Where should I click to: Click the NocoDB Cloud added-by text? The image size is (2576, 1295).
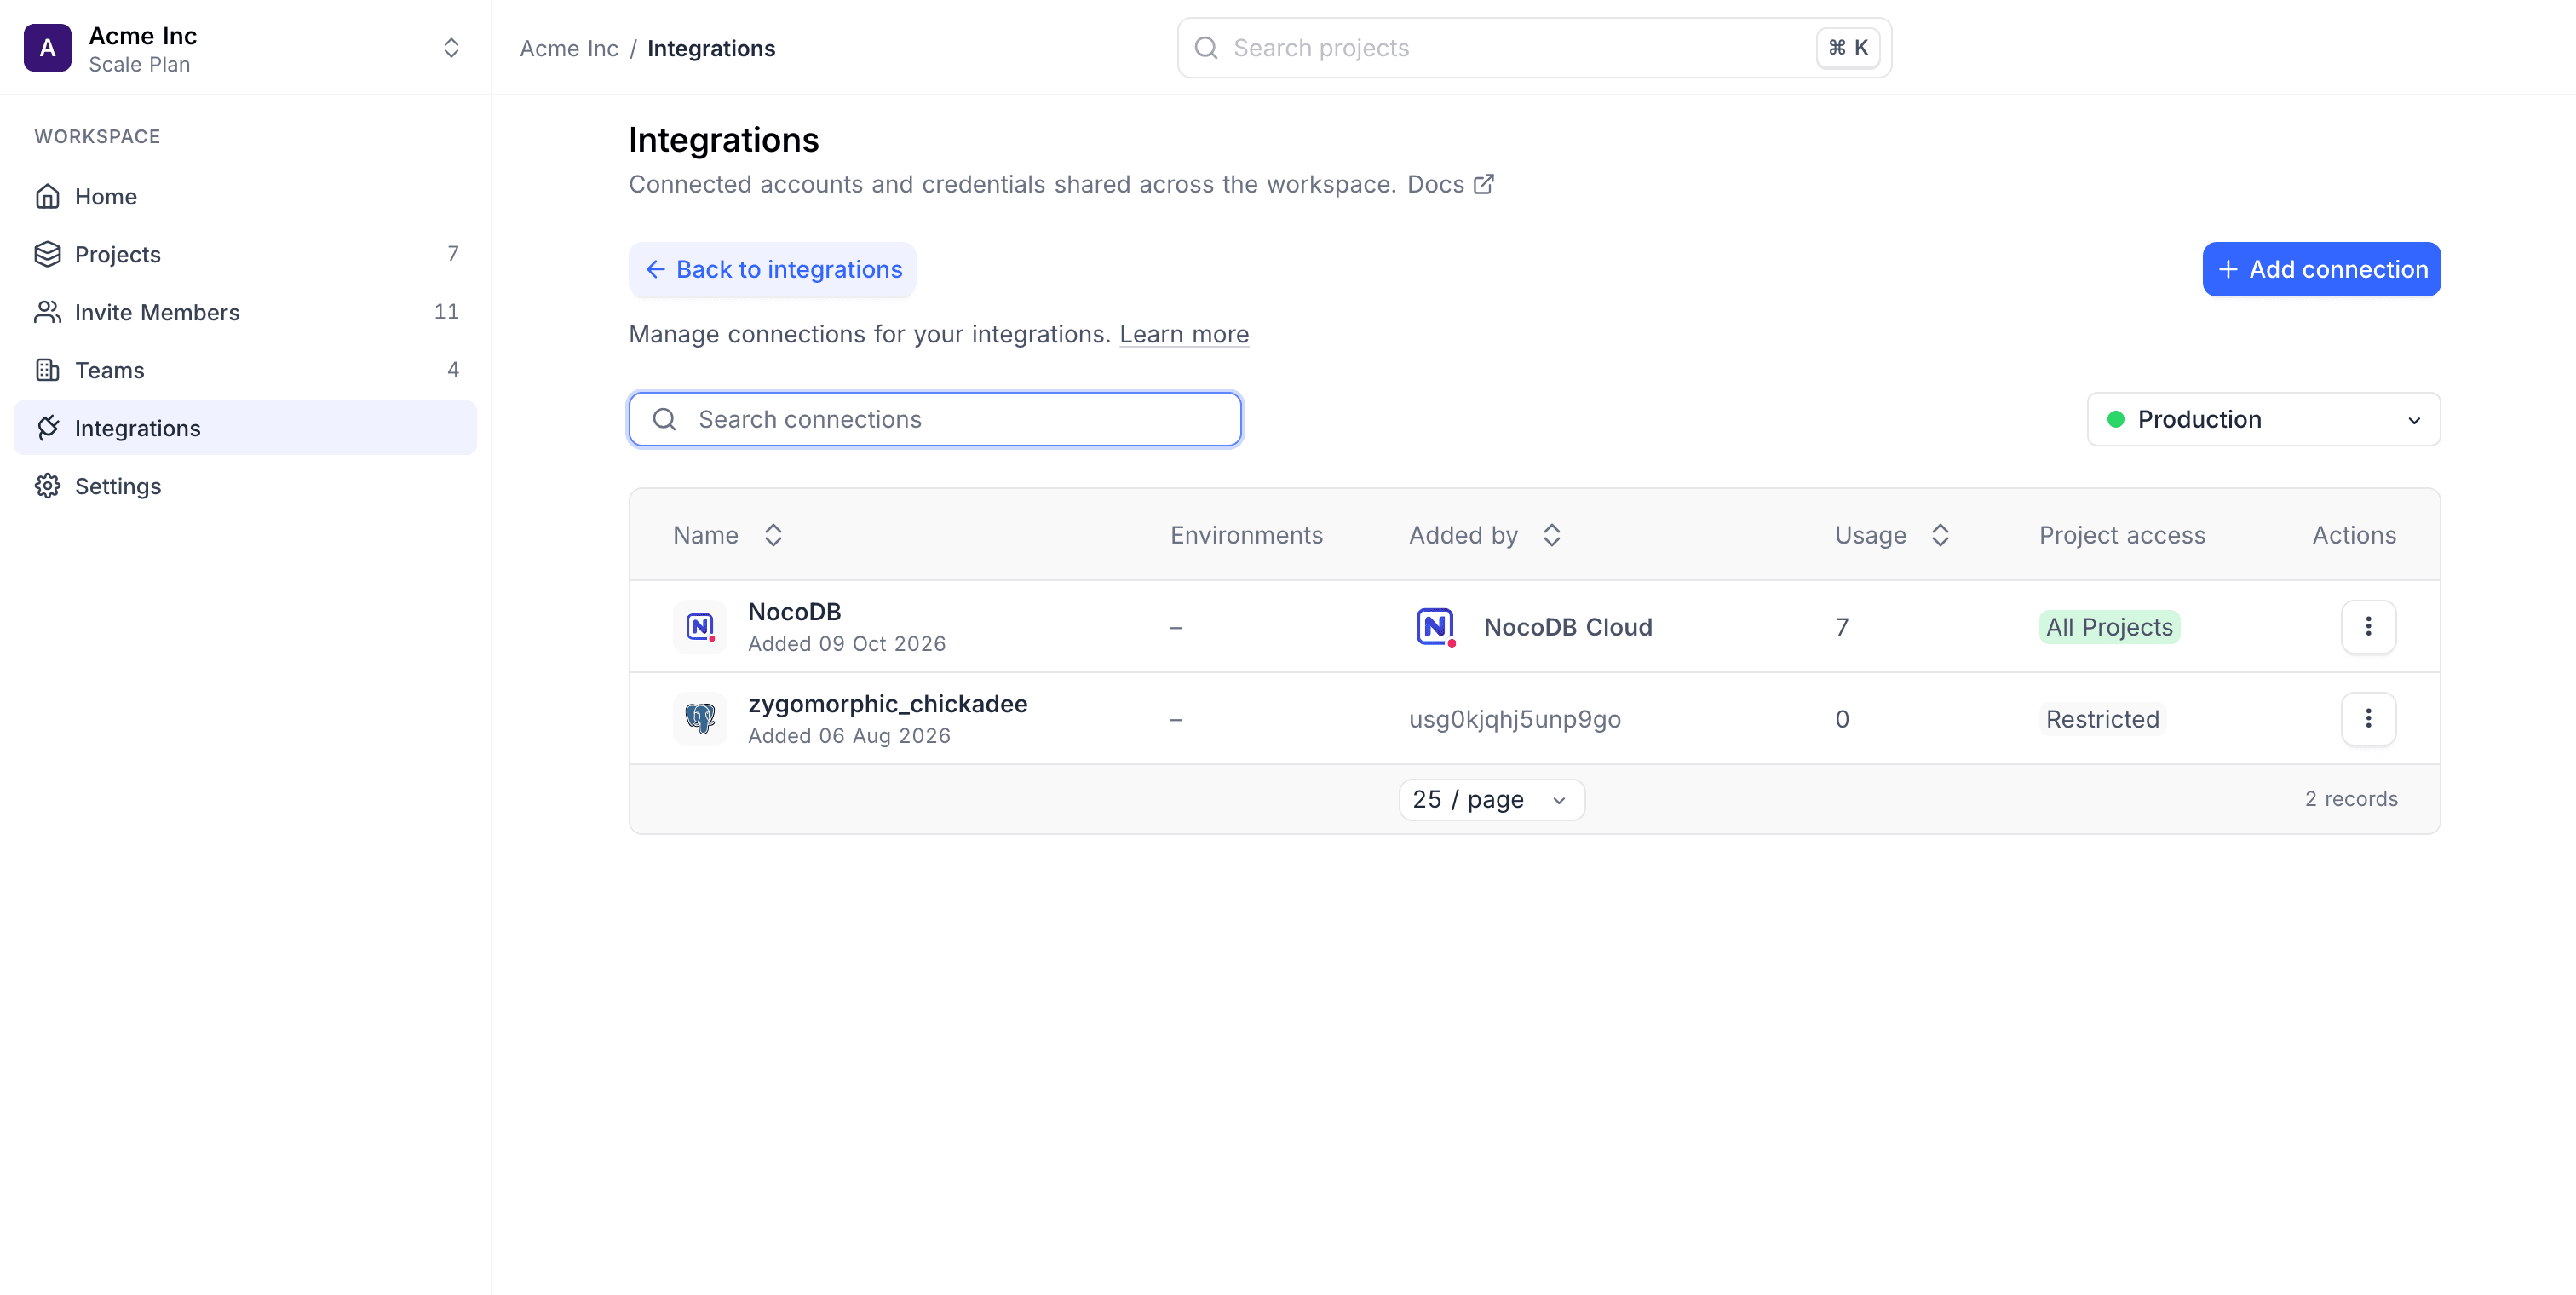[x=1567, y=627]
